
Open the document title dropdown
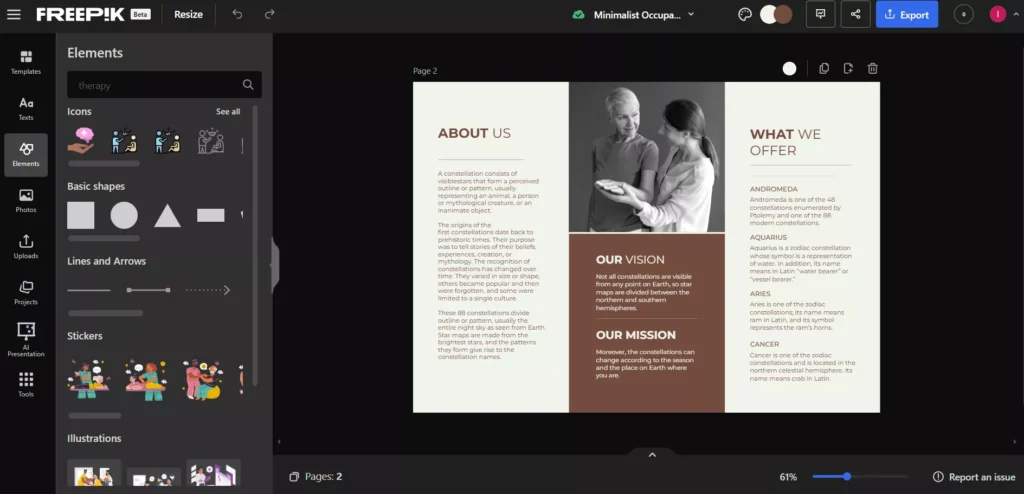tap(643, 14)
